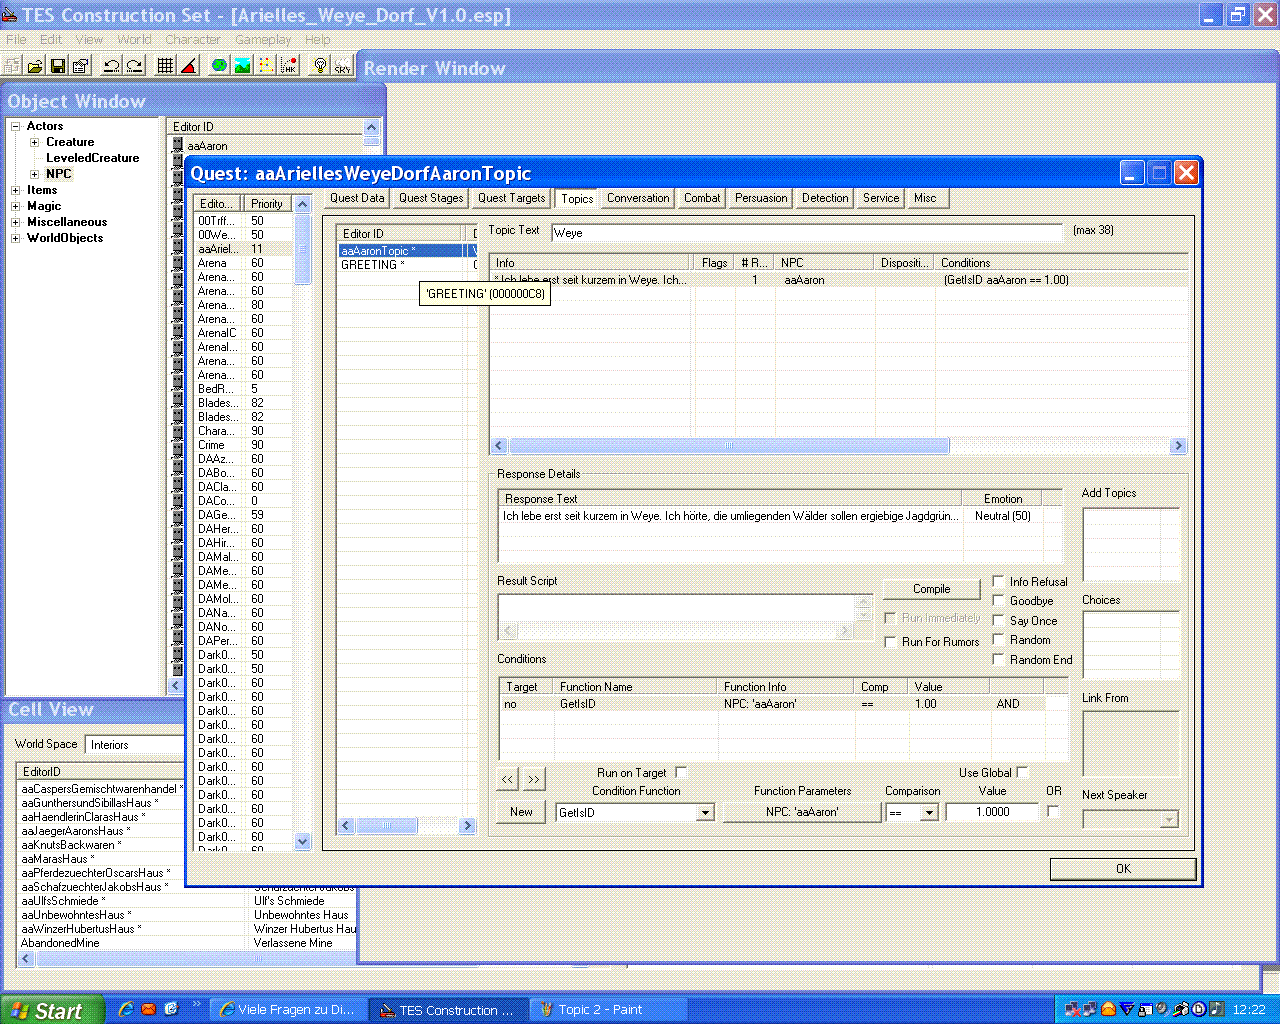Click the Undo arrow toolbar icon
The image size is (1280, 1024).
111,66
